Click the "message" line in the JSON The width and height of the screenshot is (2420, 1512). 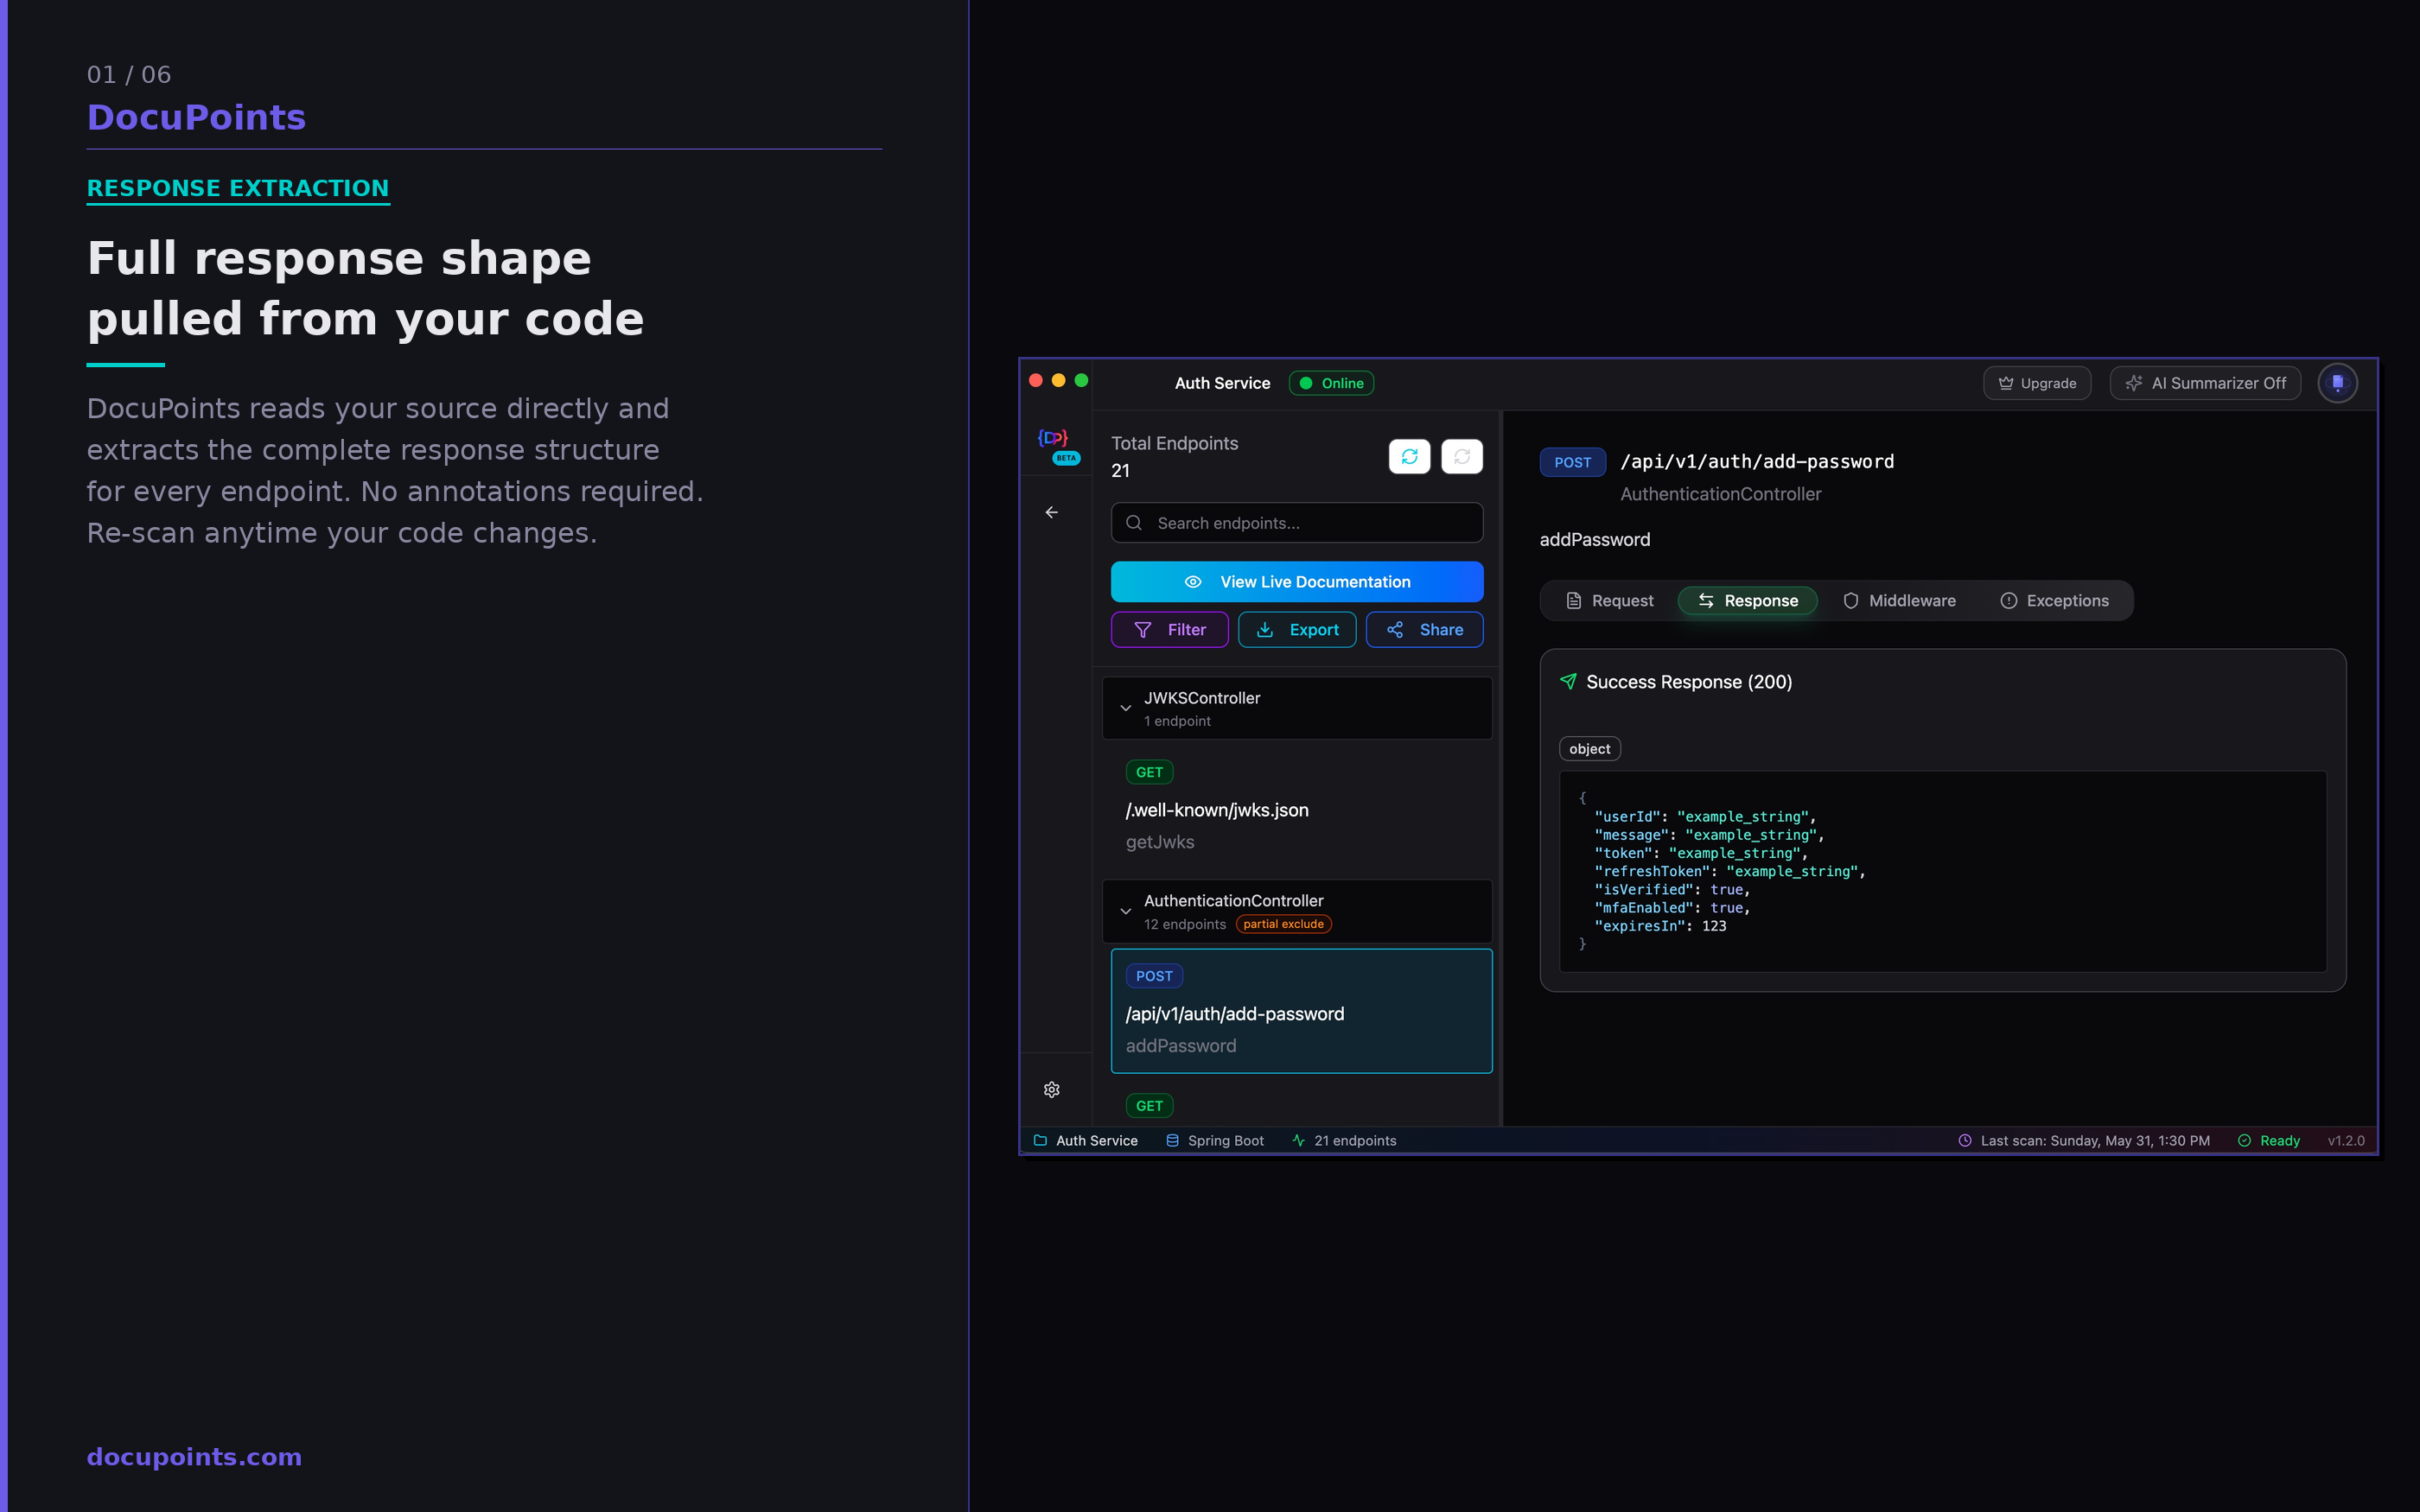pos(1709,835)
